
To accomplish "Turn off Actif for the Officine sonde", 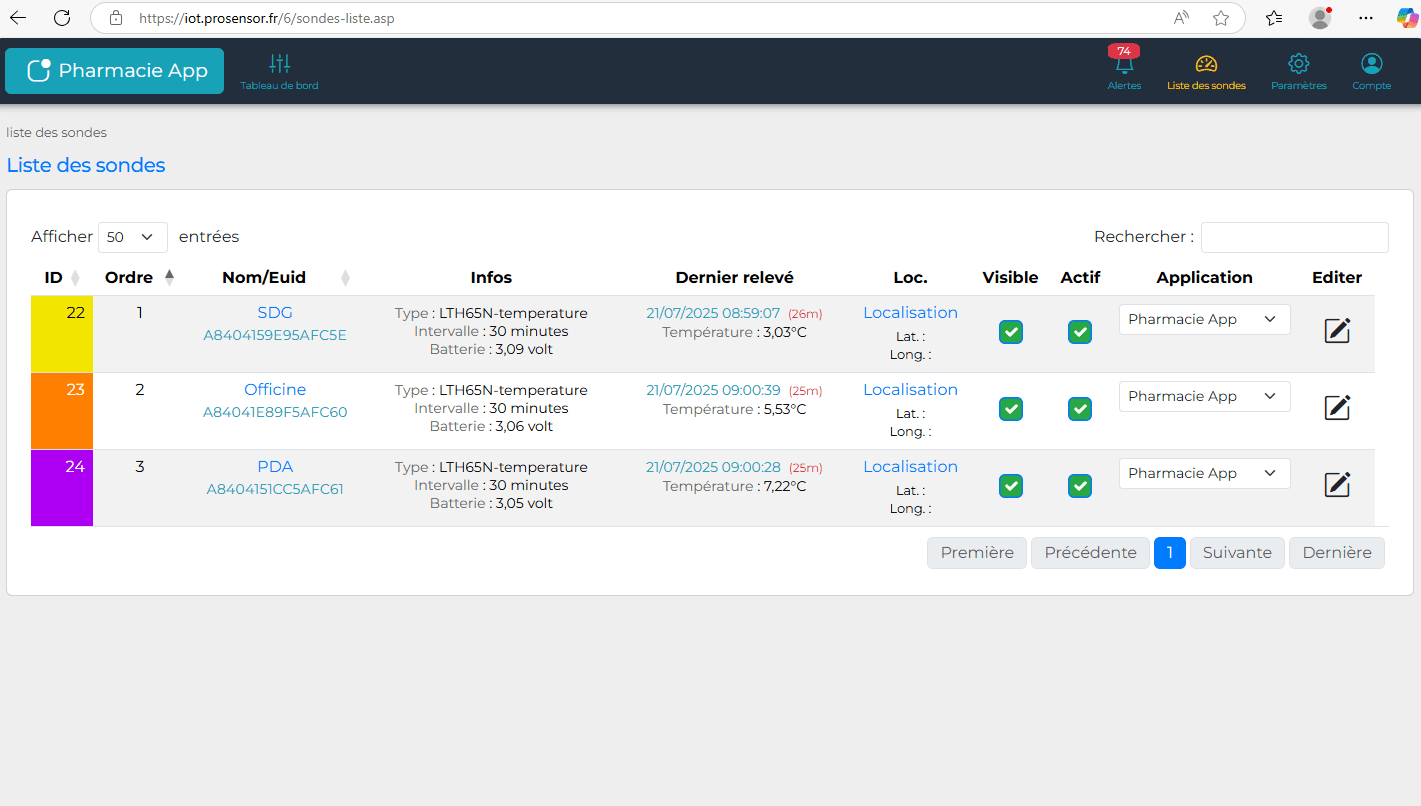I will tap(1080, 408).
